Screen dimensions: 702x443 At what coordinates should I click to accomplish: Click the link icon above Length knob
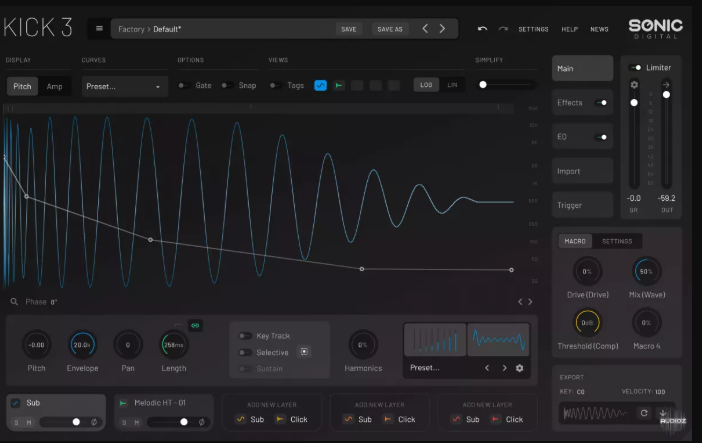pos(195,324)
